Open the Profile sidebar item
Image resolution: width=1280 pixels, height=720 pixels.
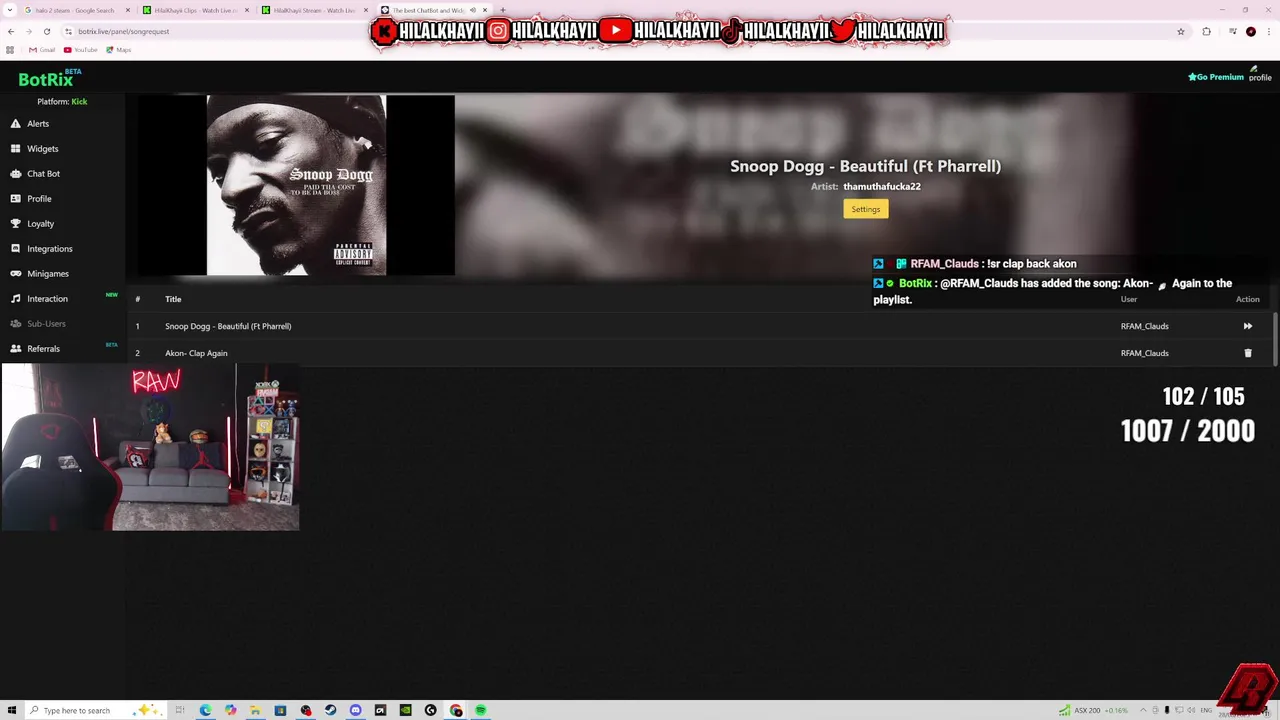pos(31,199)
